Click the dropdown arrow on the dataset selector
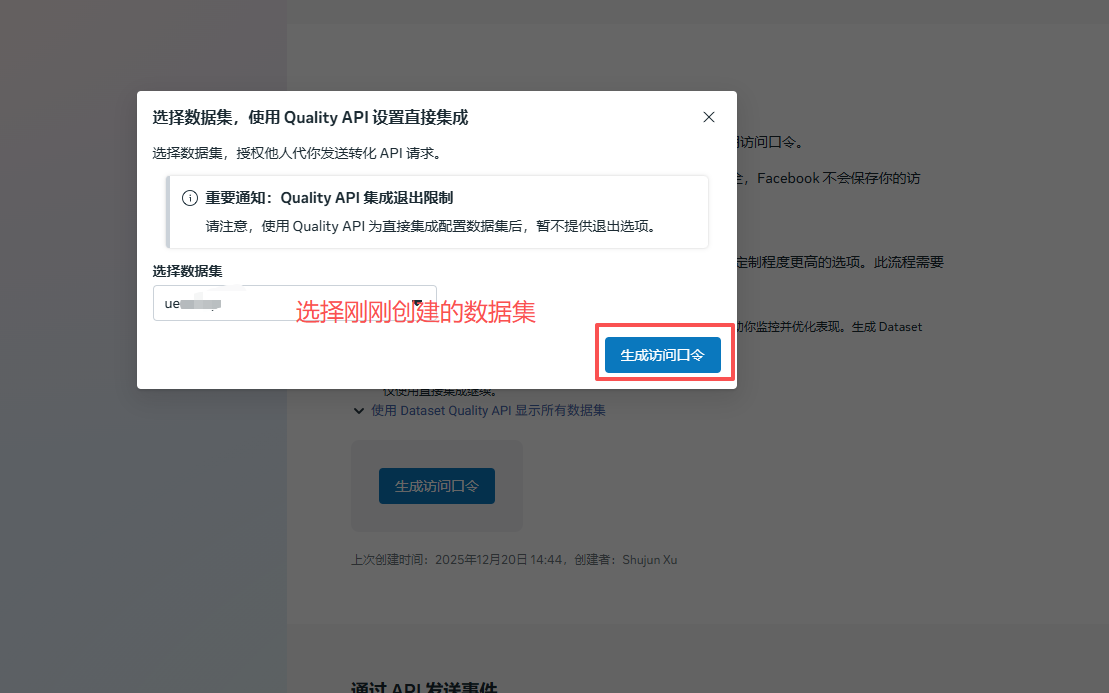Image resolution: width=1109 pixels, height=693 pixels. (x=417, y=303)
